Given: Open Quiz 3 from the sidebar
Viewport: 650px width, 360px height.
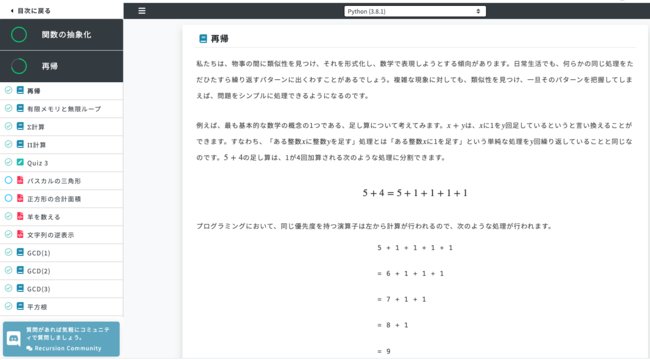Looking at the screenshot, I should [61, 163].
